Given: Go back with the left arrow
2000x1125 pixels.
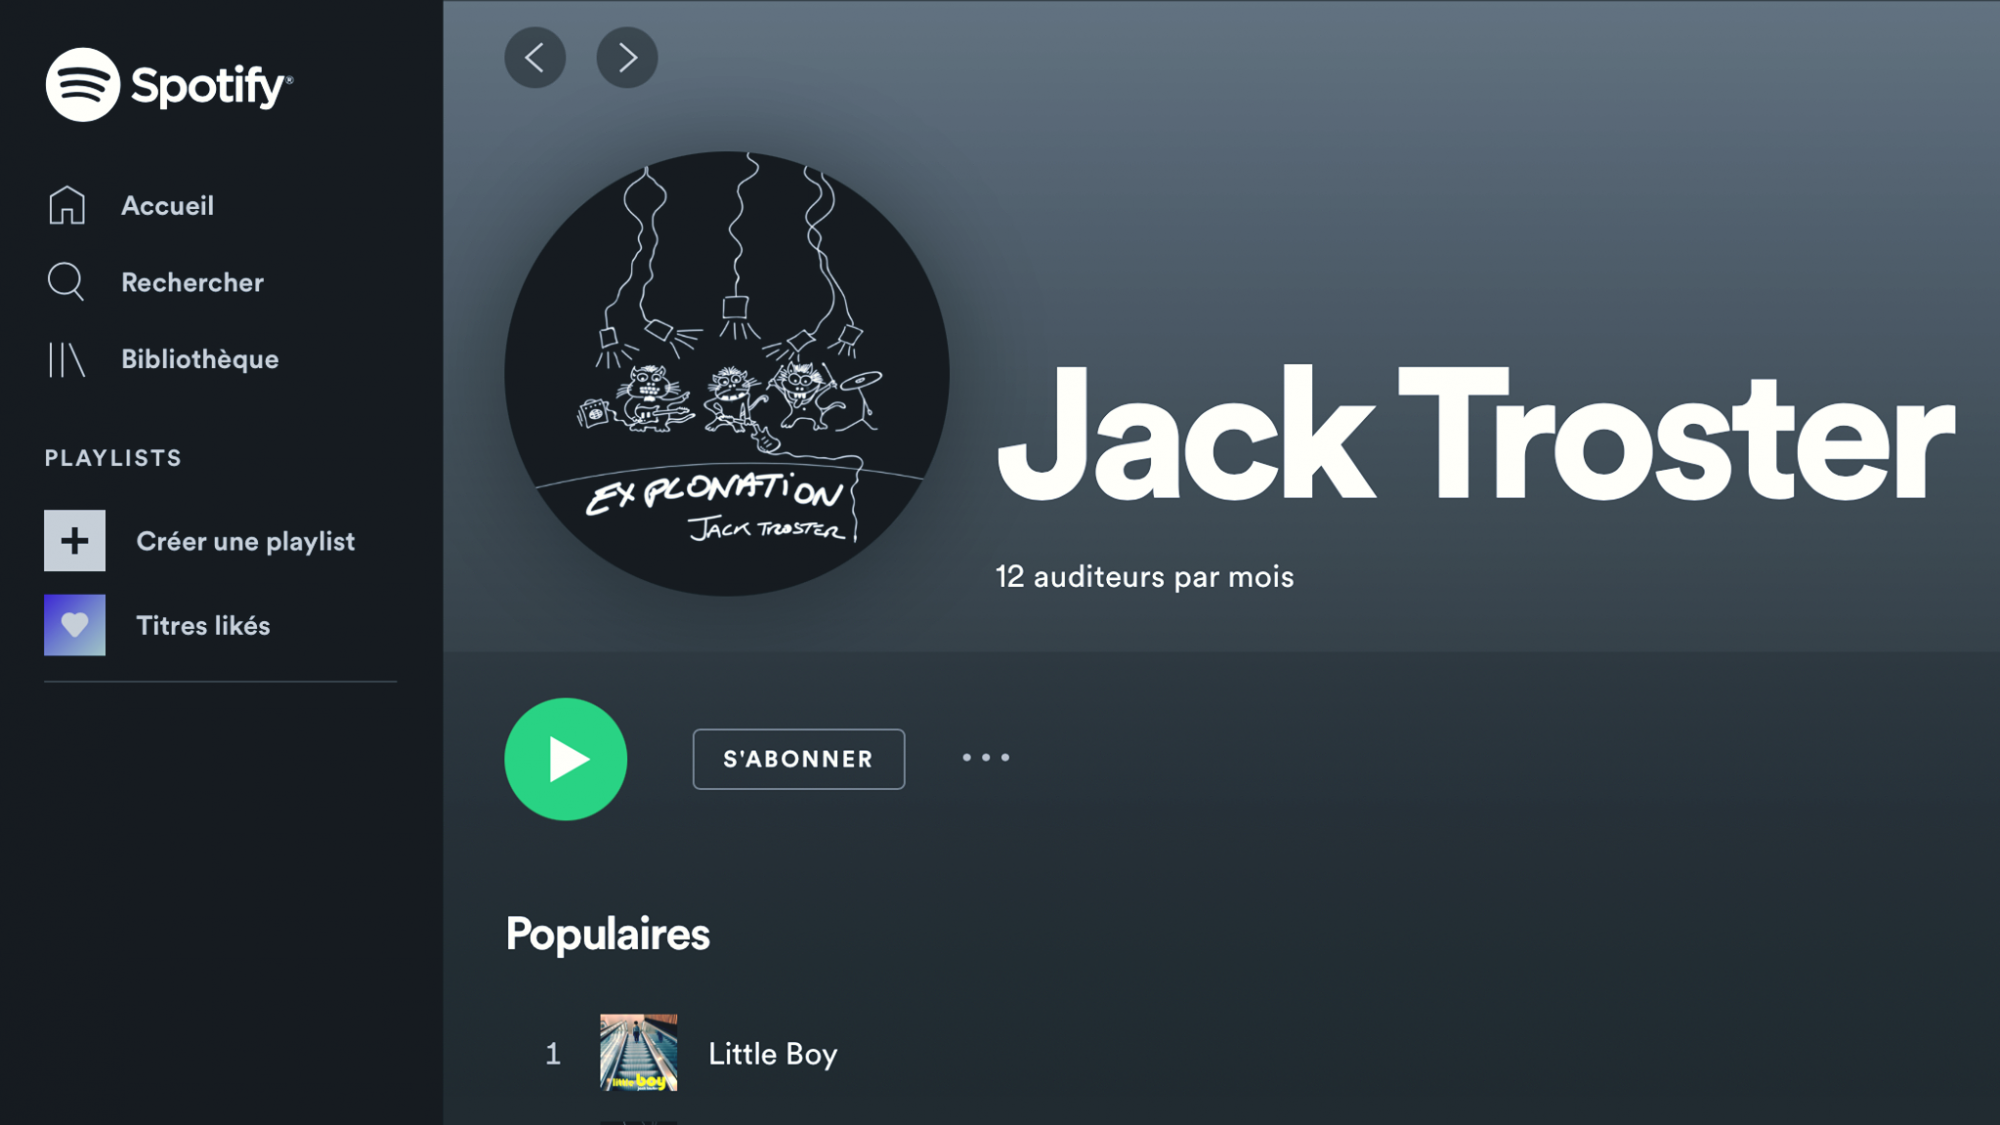Looking at the screenshot, I should (x=535, y=57).
